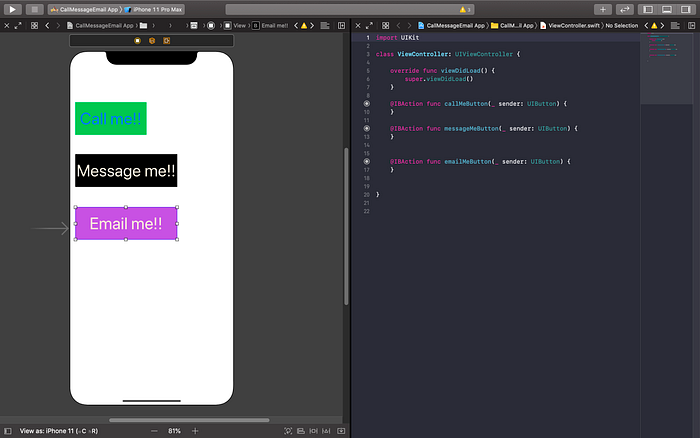The width and height of the screenshot is (700, 438).
Task: Click the code review arrows button
Action: pyautogui.click(x=624, y=9)
